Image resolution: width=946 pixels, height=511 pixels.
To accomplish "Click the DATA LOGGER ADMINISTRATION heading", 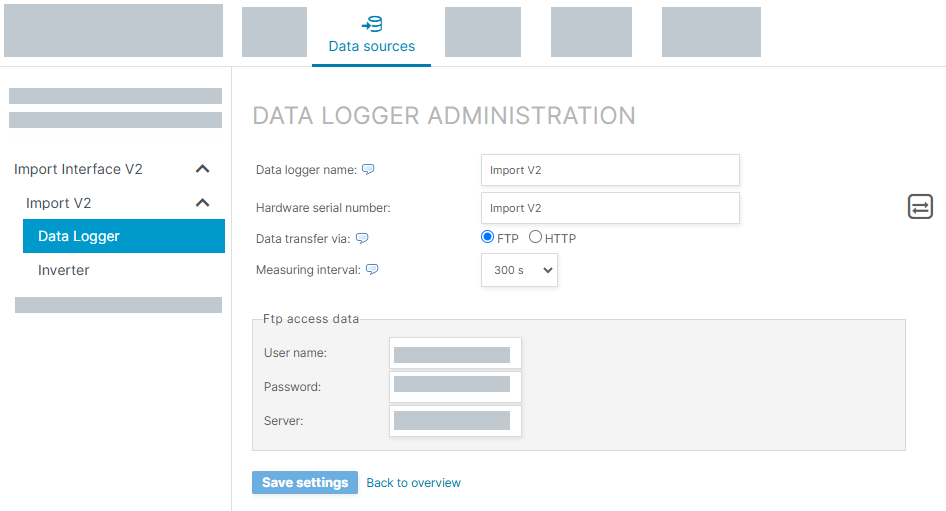I will point(443,116).
